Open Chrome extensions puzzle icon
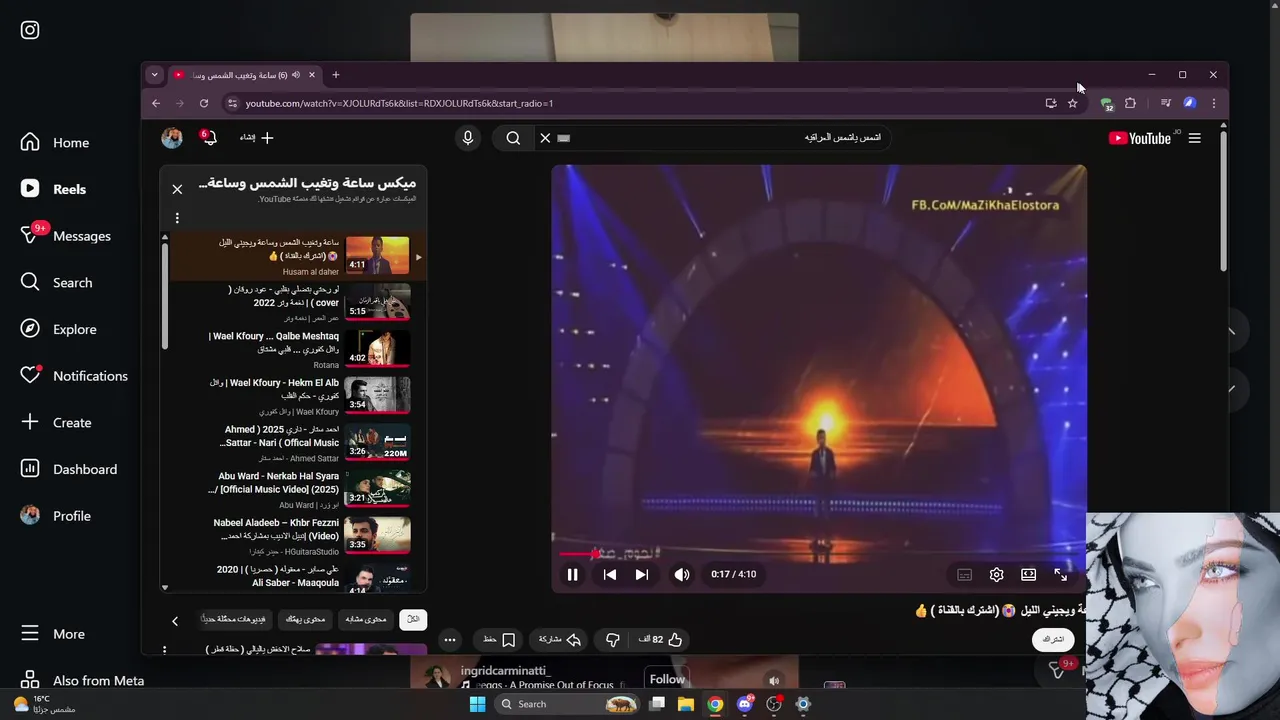 pyautogui.click(x=1130, y=103)
